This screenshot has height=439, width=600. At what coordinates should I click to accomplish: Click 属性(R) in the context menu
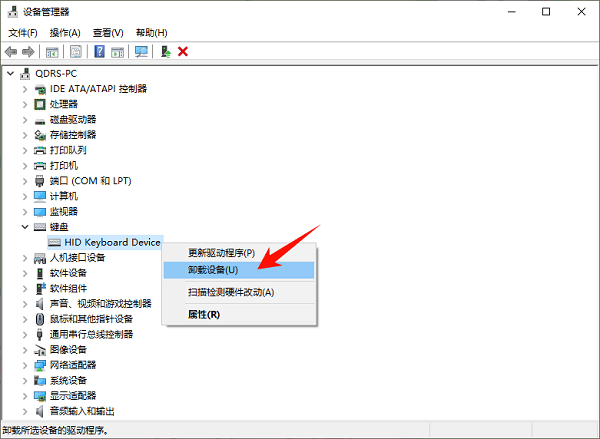click(204, 314)
